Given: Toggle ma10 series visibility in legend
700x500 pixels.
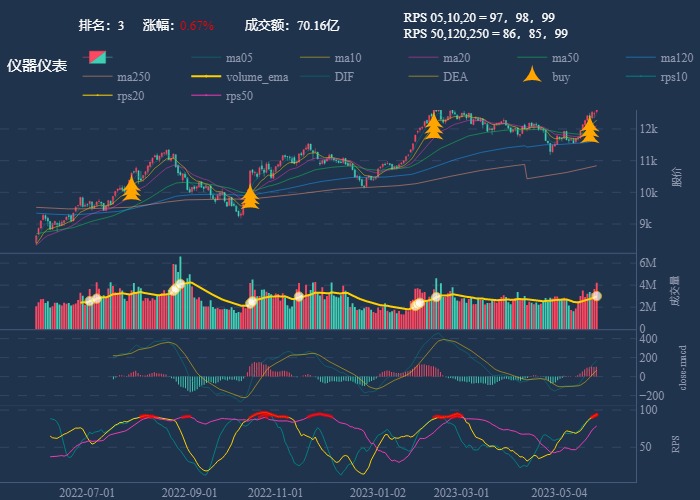Looking at the screenshot, I should (347, 57).
